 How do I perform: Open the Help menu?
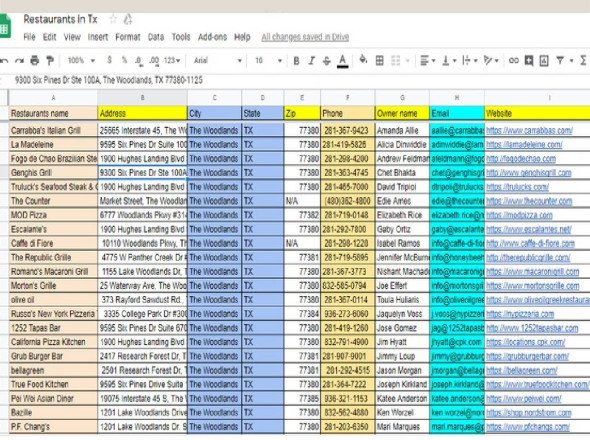(242, 37)
